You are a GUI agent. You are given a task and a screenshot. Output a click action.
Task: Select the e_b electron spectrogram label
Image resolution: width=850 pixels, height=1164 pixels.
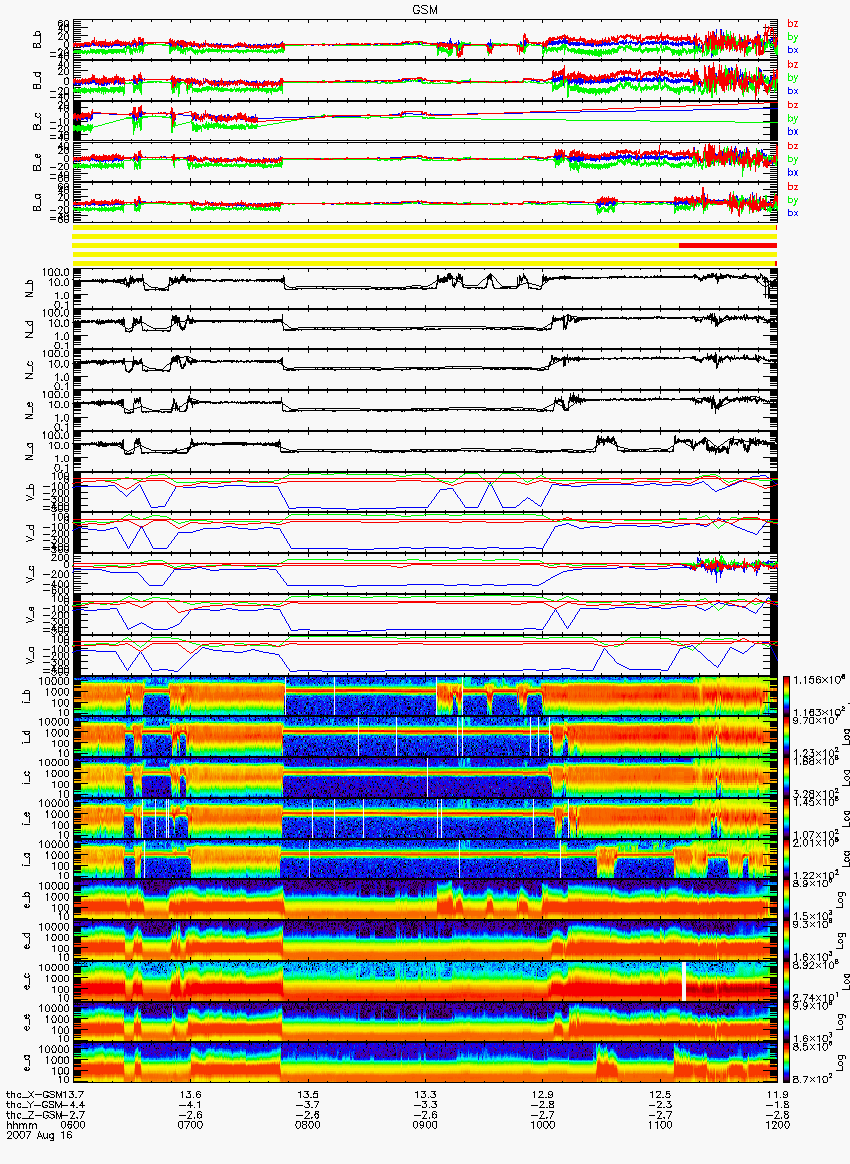[x=26, y=900]
